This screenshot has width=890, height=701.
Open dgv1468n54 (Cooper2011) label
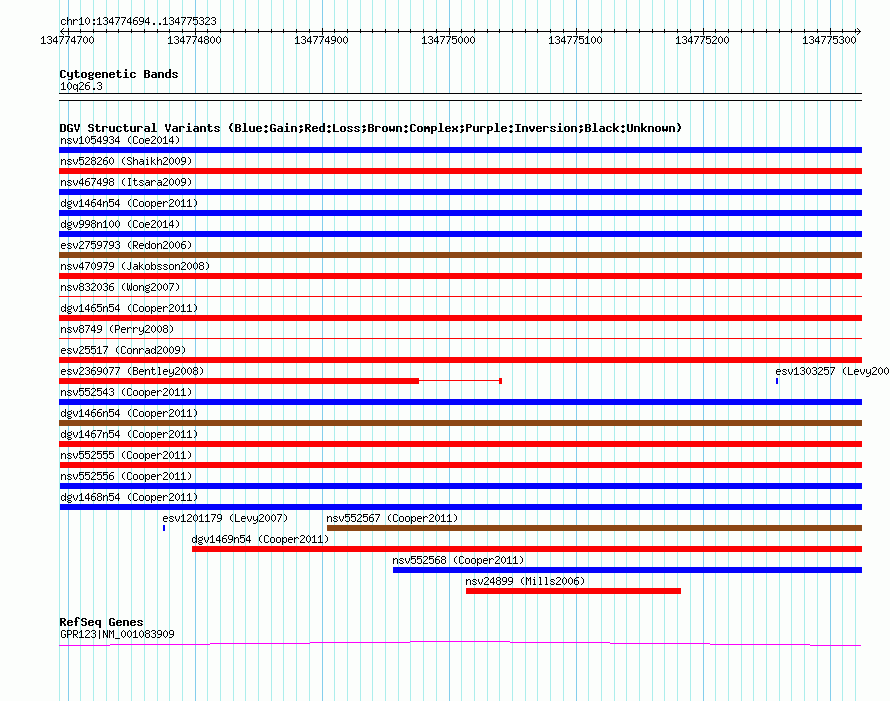(x=129, y=497)
